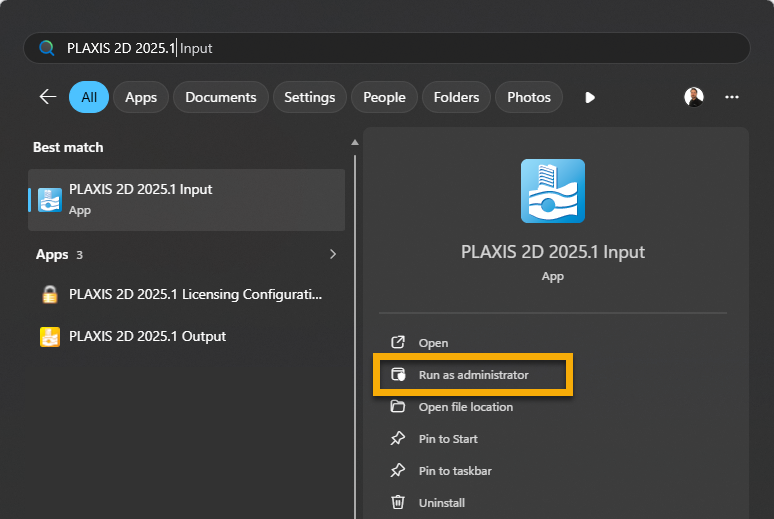Click the search magnifier icon
Image resolution: width=774 pixels, height=519 pixels.
pyautogui.click(x=47, y=48)
